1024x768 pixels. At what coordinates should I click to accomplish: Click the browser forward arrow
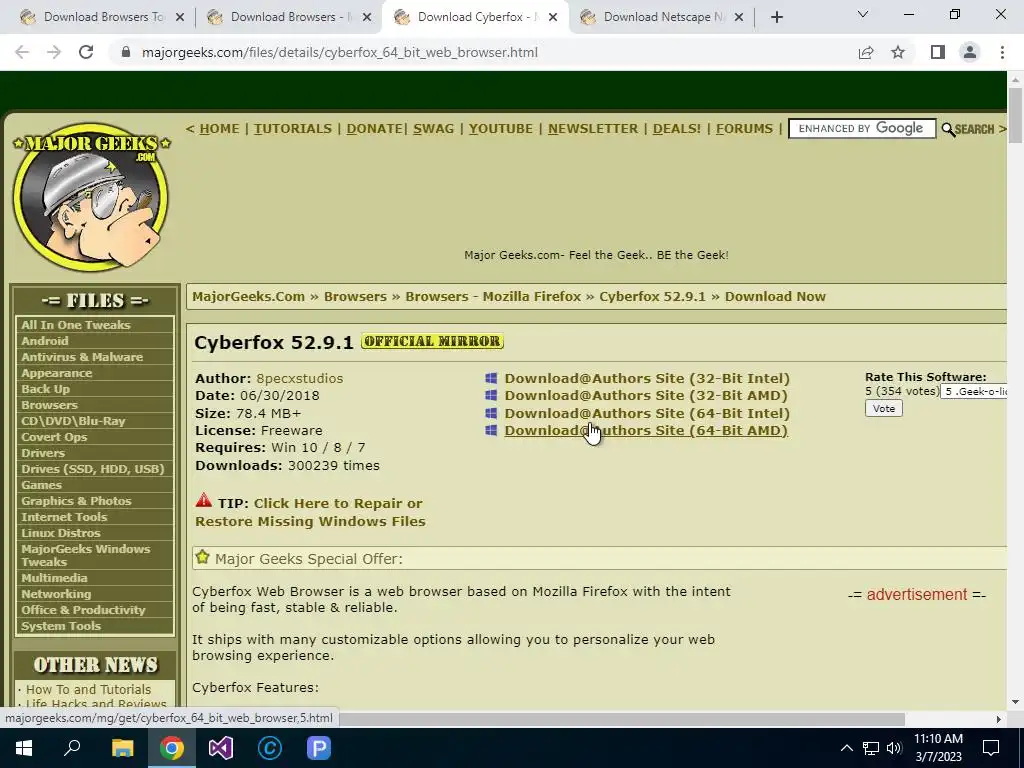[x=54, y=52]
